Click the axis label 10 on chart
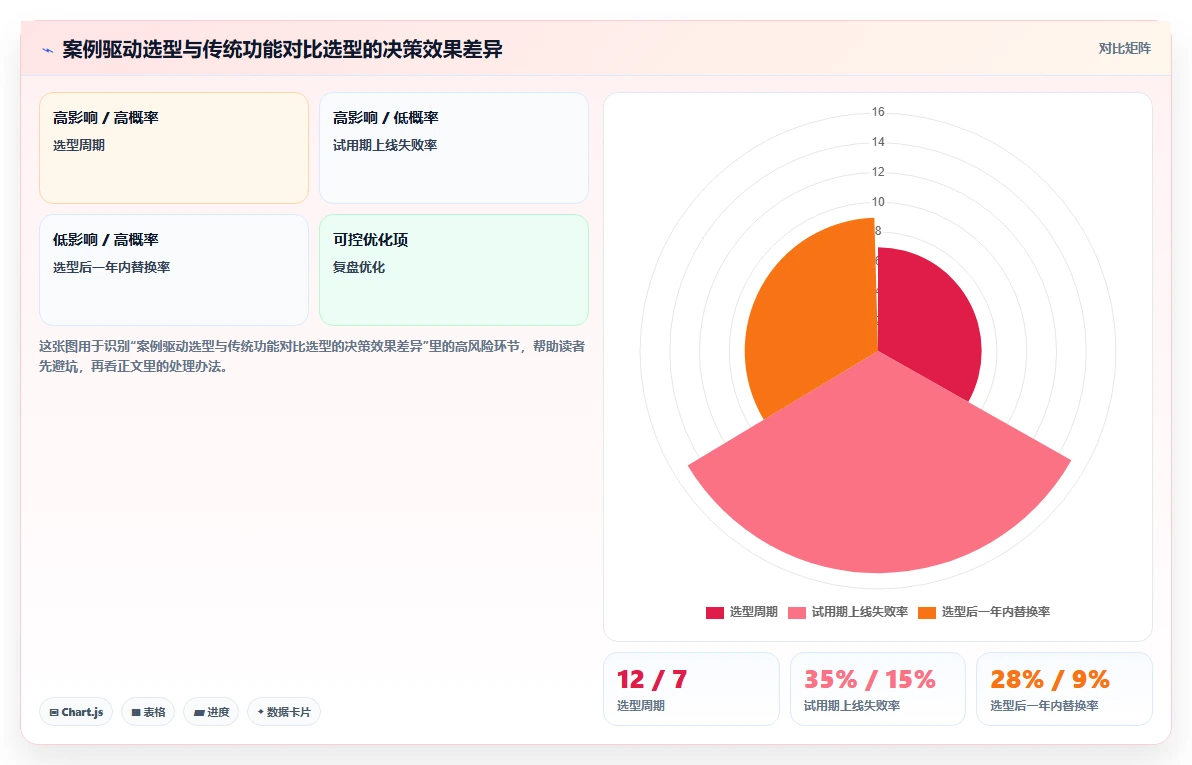The width and height of the screenshot is (1192, 765). (x=878, y=202)
